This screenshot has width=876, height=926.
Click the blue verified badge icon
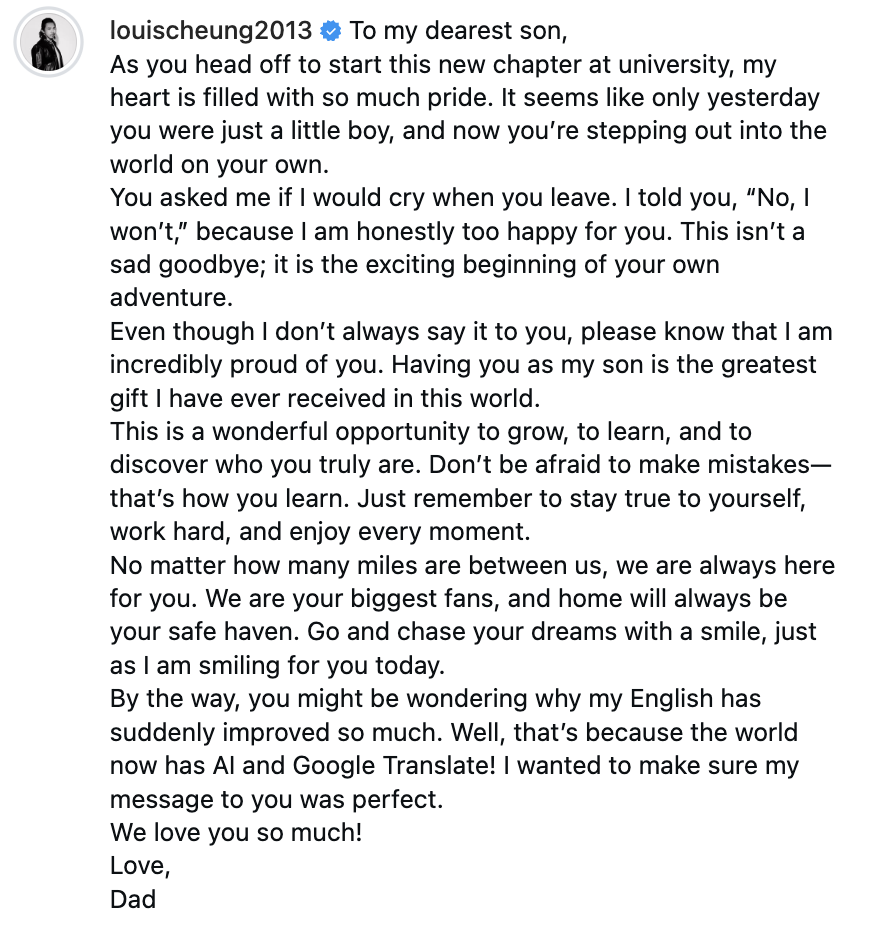click(x=330, y=32)
